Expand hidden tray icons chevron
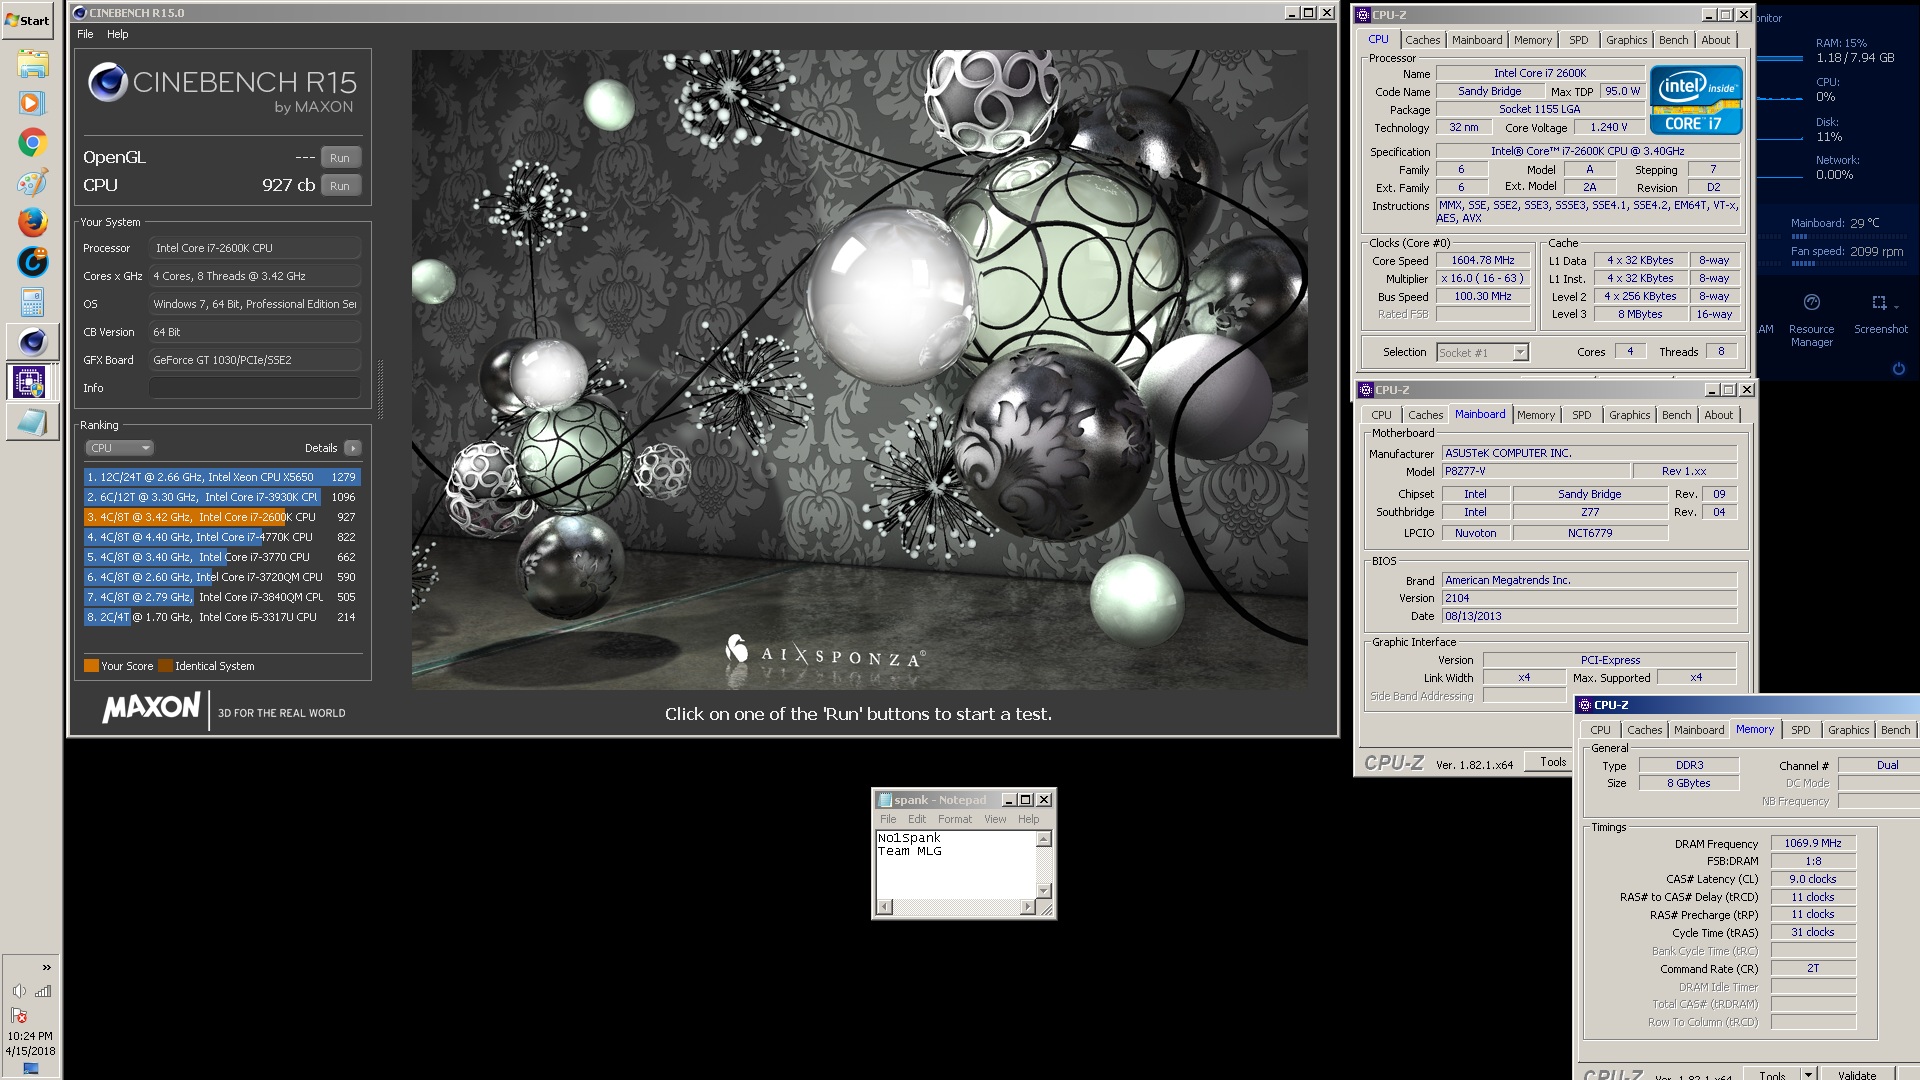Viewport: 1920px width, 1080px height. [x=46, y=967]
